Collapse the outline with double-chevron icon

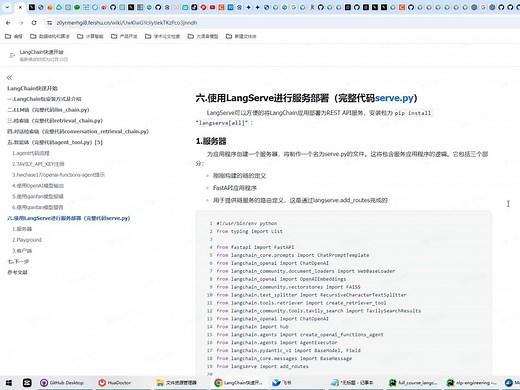(9, 77)
